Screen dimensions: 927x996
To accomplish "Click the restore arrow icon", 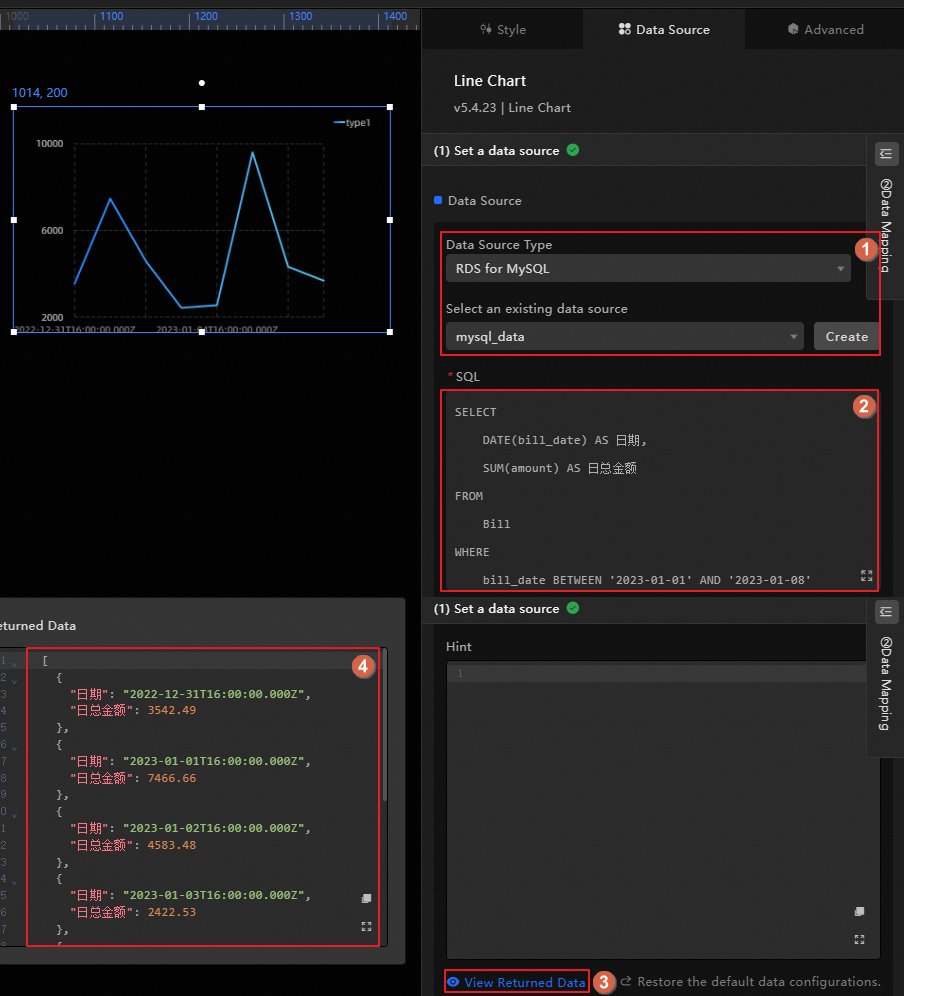I will click(x=626, y=981).
